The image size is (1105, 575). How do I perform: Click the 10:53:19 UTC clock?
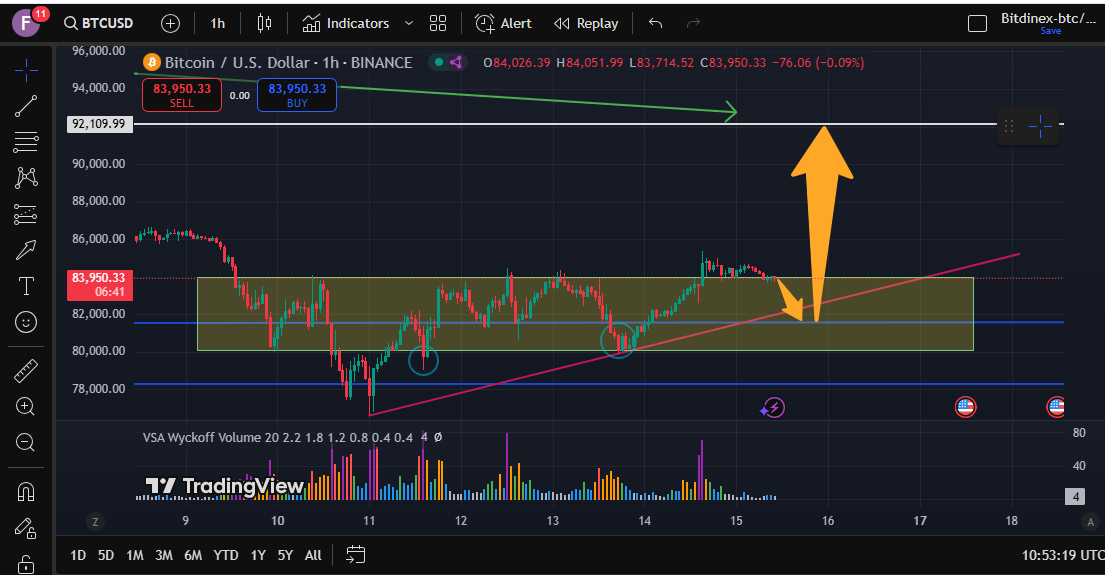[x=1063, y=555]
